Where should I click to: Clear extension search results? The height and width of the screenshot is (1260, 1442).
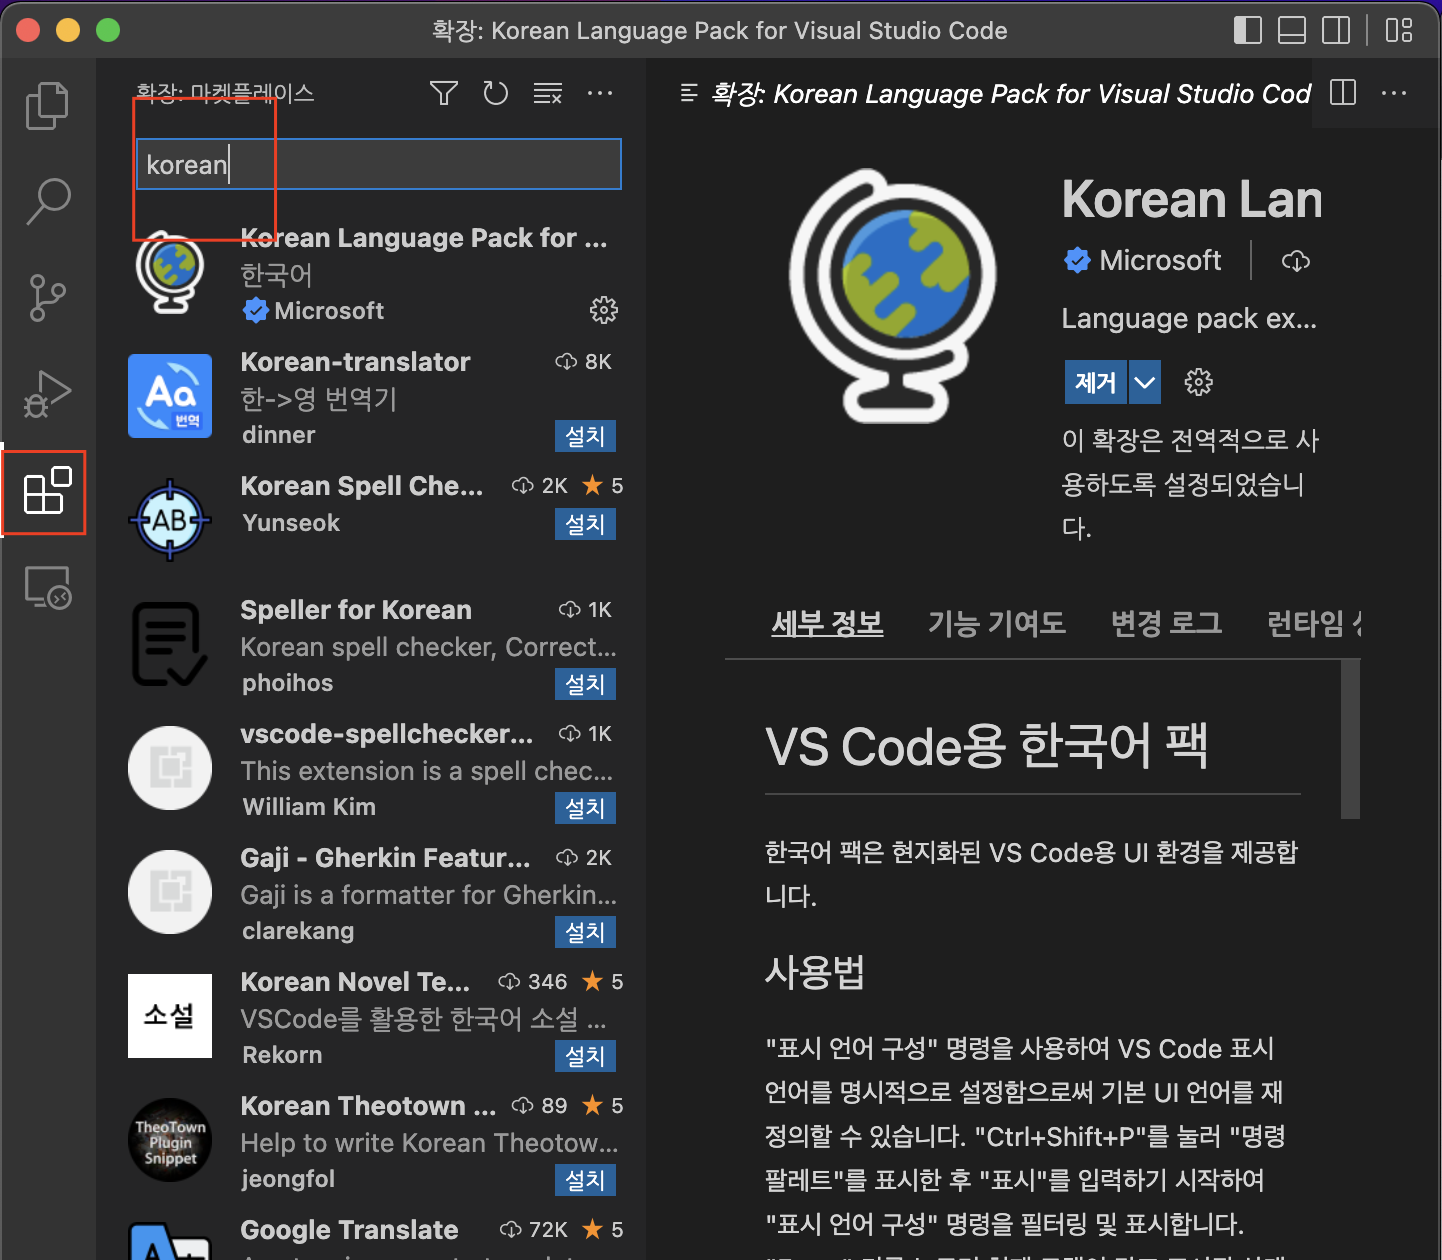click(x=547, y=93)
